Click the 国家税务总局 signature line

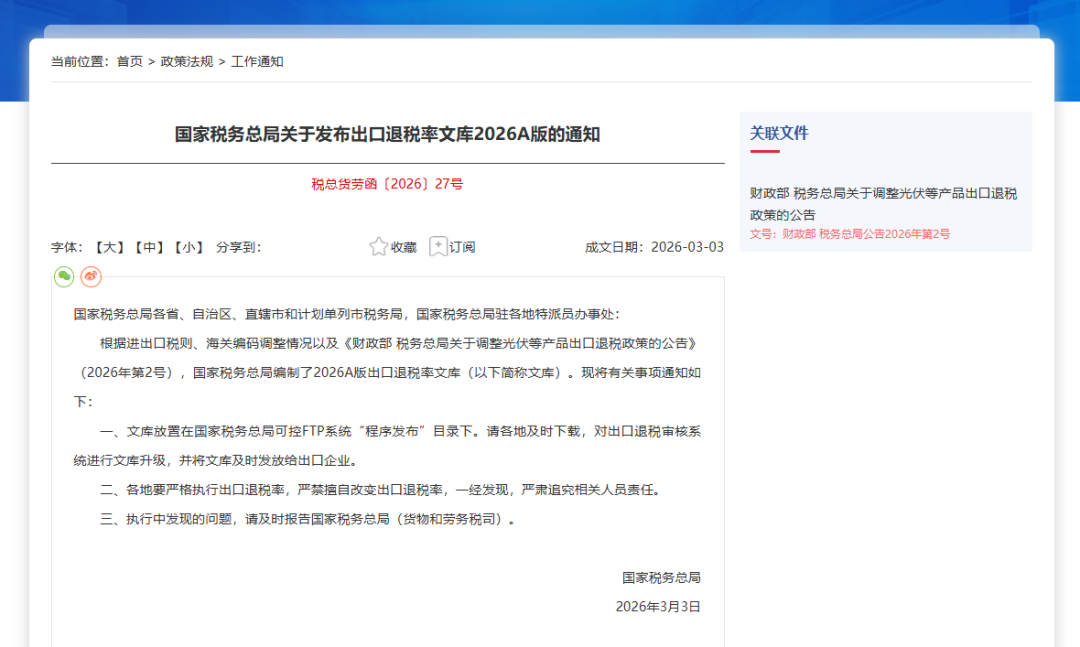point(661,578)
